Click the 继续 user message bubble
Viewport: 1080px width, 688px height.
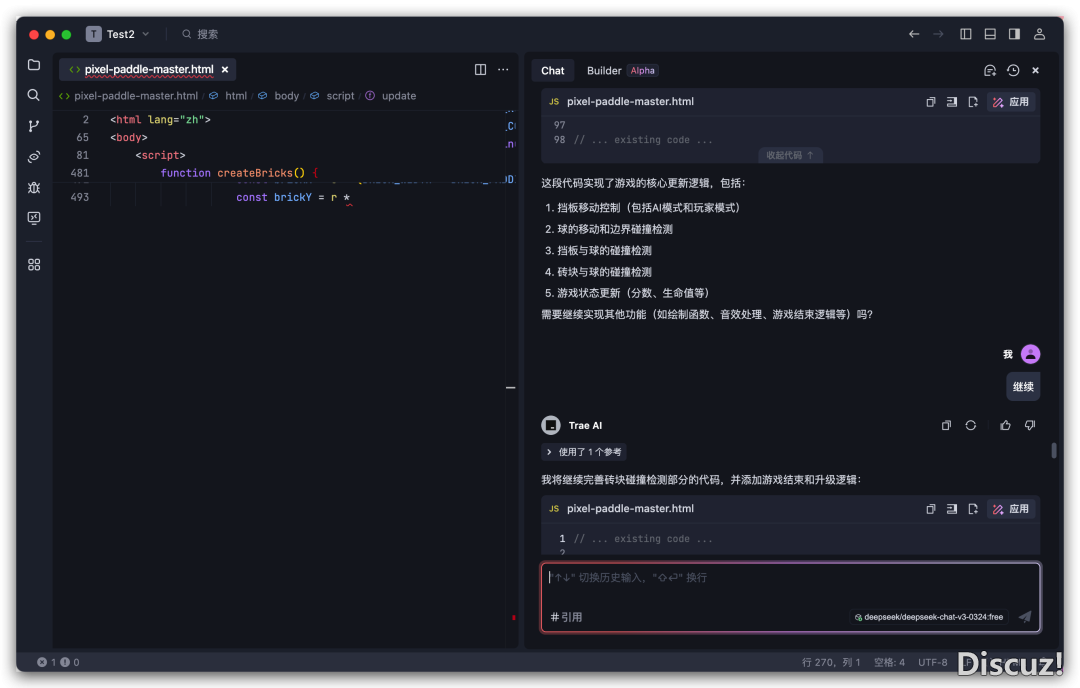1023,387
